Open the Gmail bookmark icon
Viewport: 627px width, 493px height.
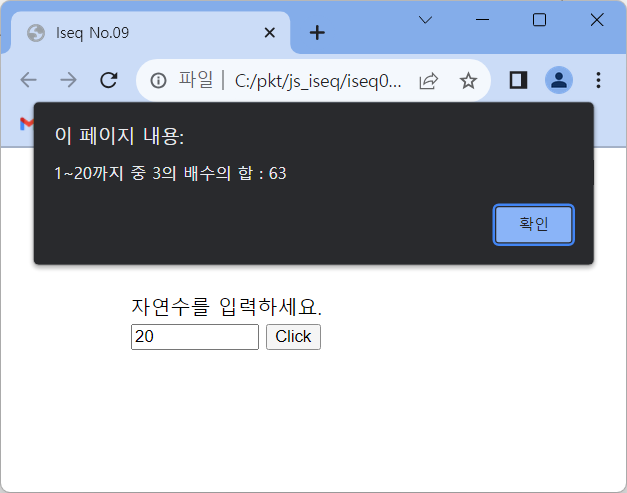coord(27,124)
